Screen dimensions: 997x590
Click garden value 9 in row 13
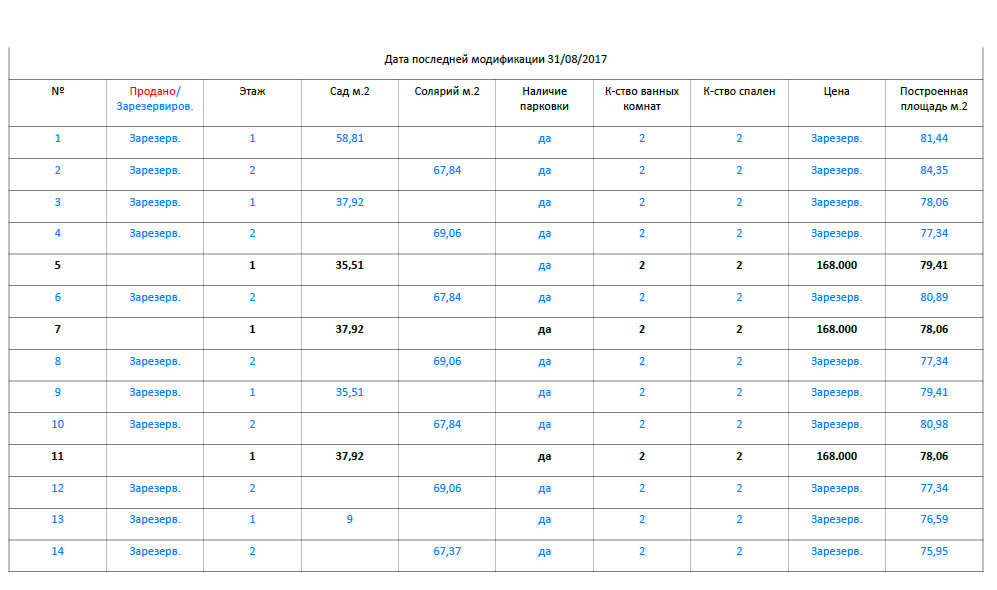(x=350, y=519)
